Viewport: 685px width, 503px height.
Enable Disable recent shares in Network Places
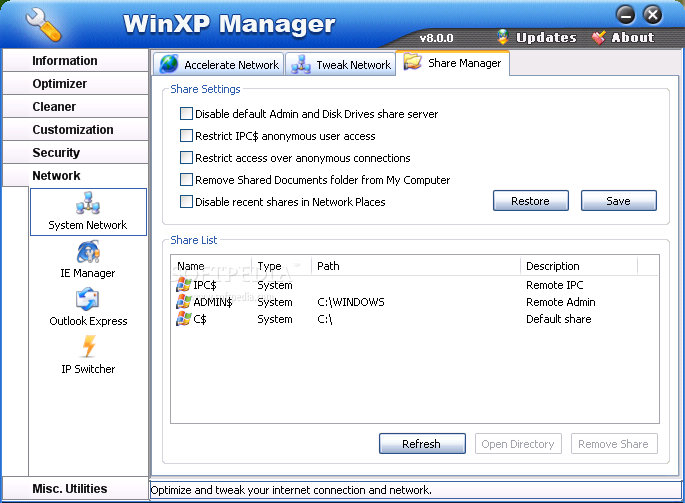pyautogui.click(x=186, y=201)
